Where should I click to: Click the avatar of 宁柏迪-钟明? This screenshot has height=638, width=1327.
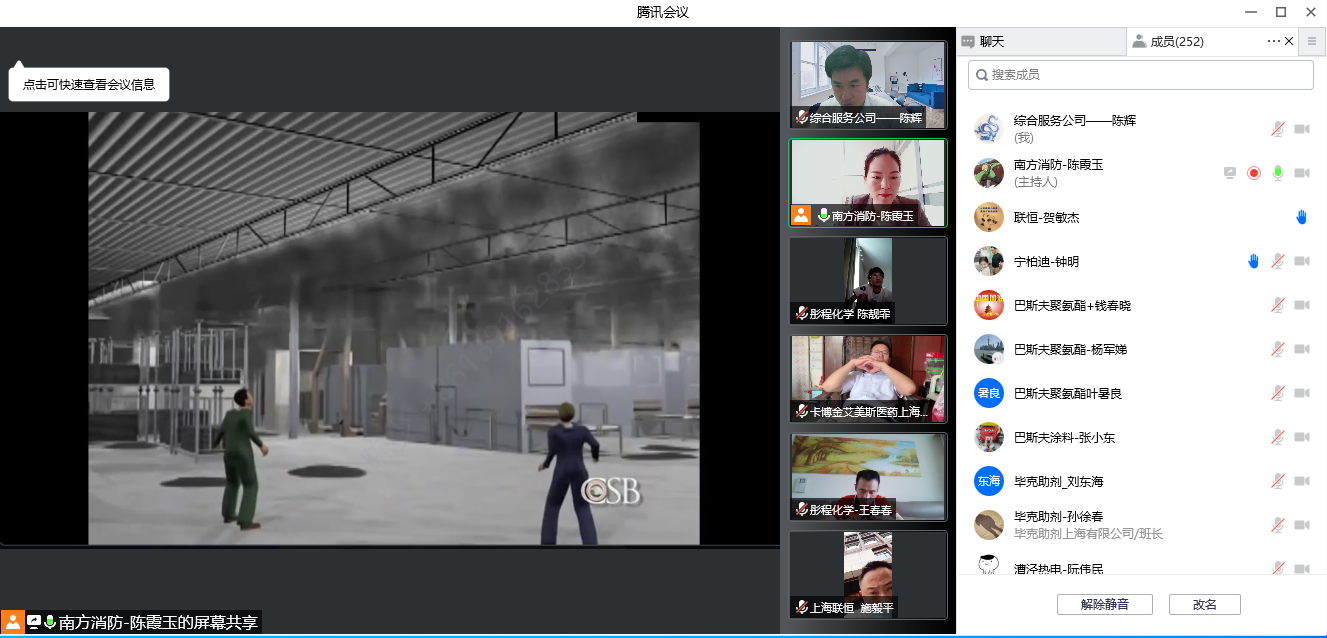point(989,261)
